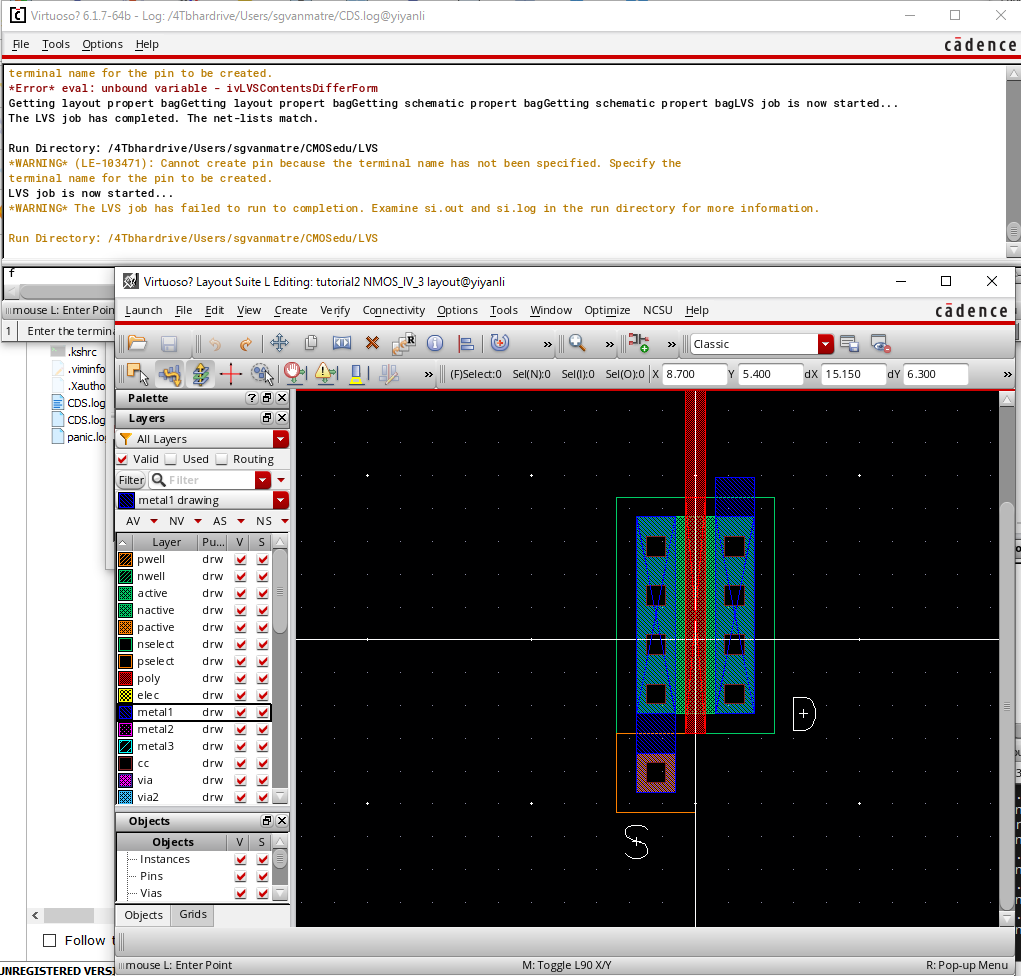Switch to the Grids tab

click(193, 914)
